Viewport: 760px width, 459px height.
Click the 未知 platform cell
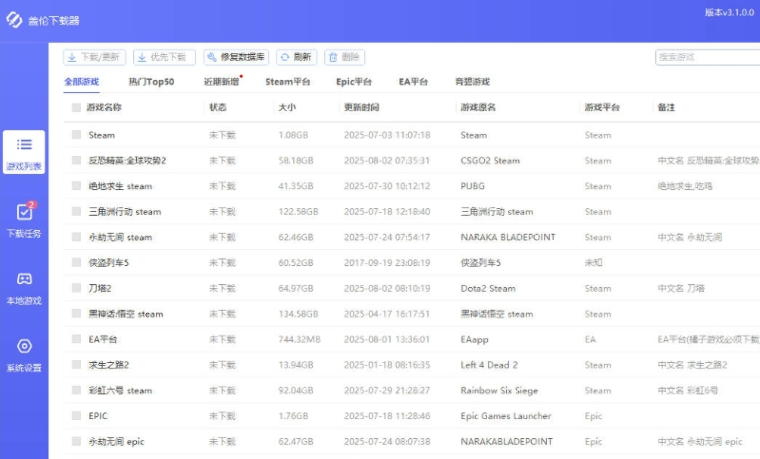coord(593,263)
